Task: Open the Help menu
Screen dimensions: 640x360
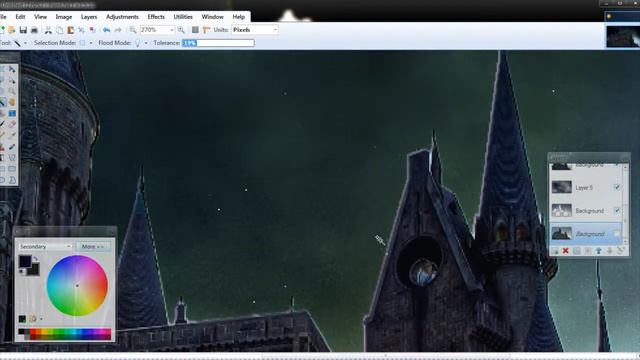Action: [239, 17]
